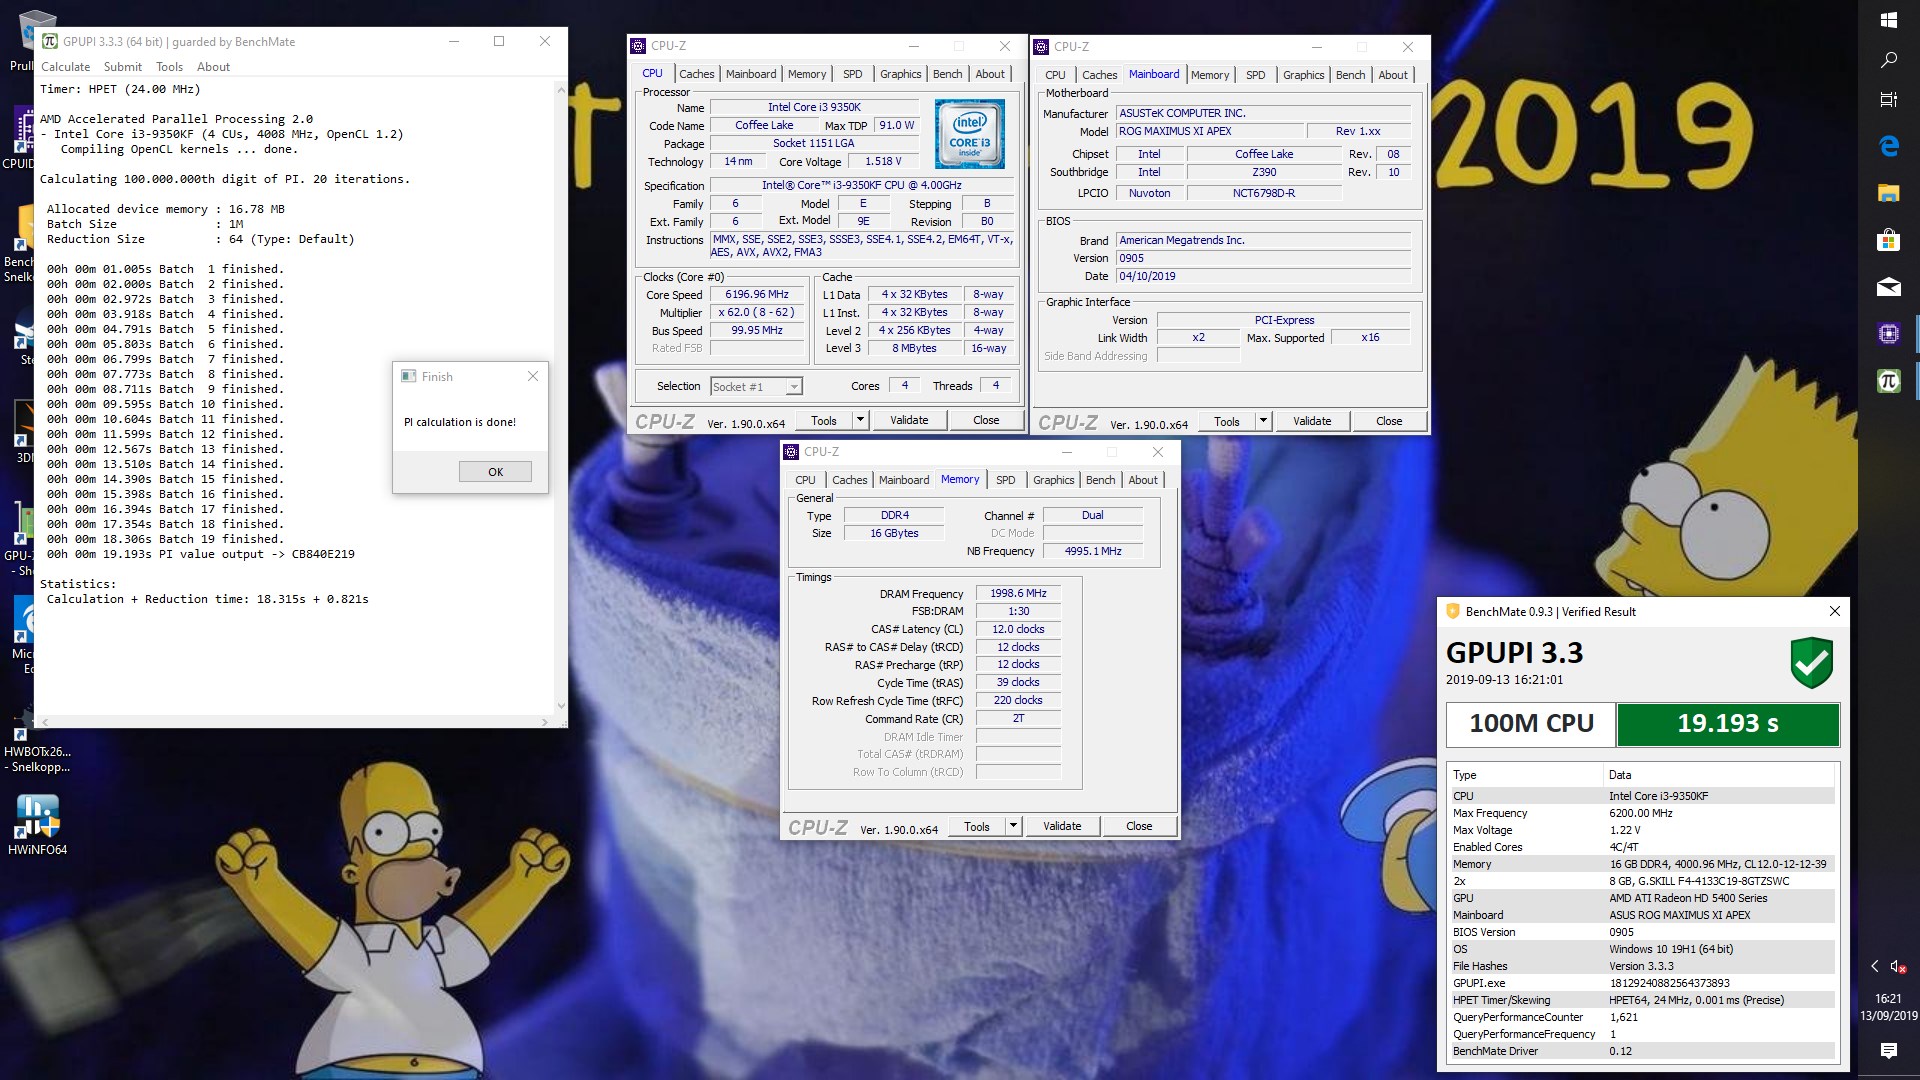Click Validate in CPU-Z Mainboard window

1311,421
